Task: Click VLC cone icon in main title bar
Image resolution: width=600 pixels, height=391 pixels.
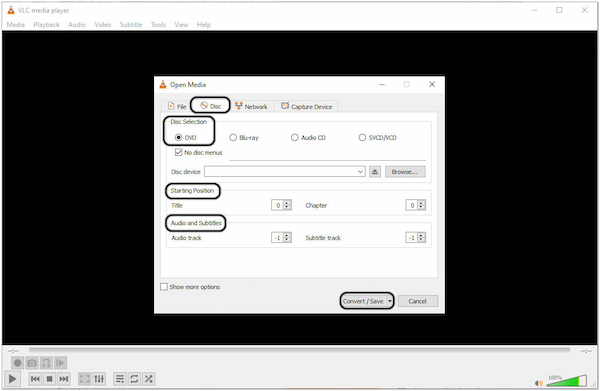Action: [11, 10]
